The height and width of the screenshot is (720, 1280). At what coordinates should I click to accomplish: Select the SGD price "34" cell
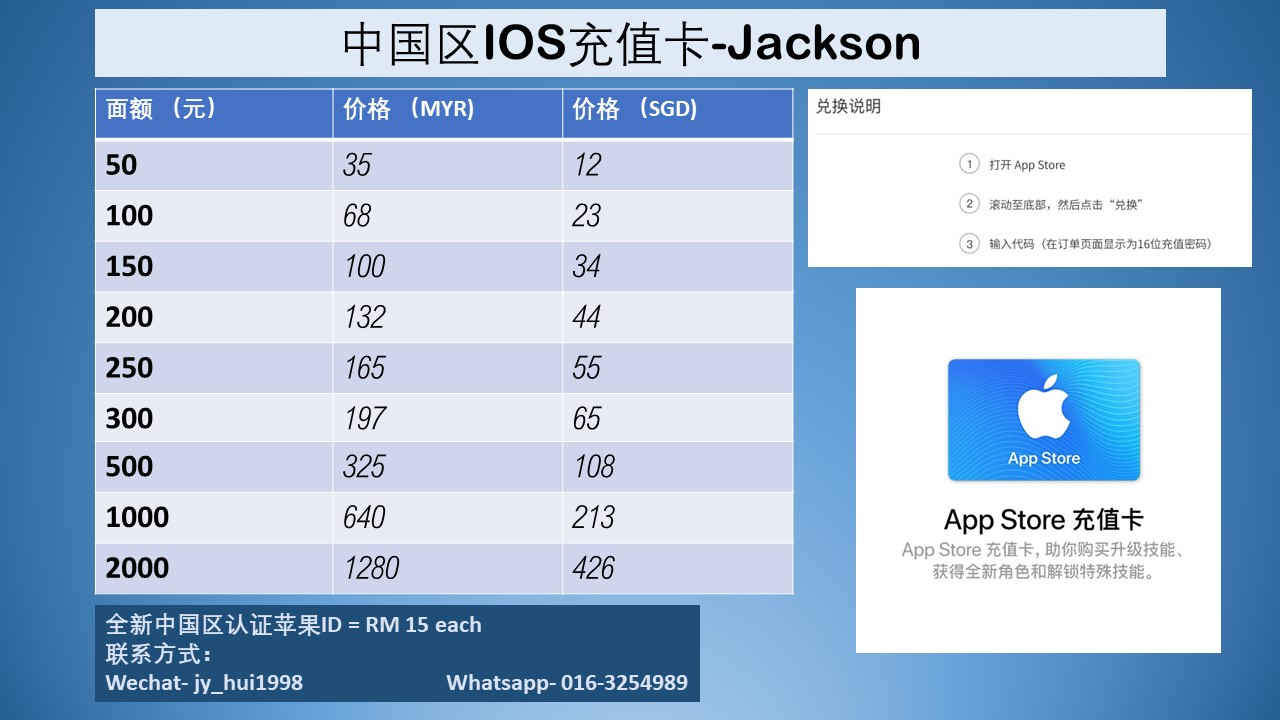point(678,266)
